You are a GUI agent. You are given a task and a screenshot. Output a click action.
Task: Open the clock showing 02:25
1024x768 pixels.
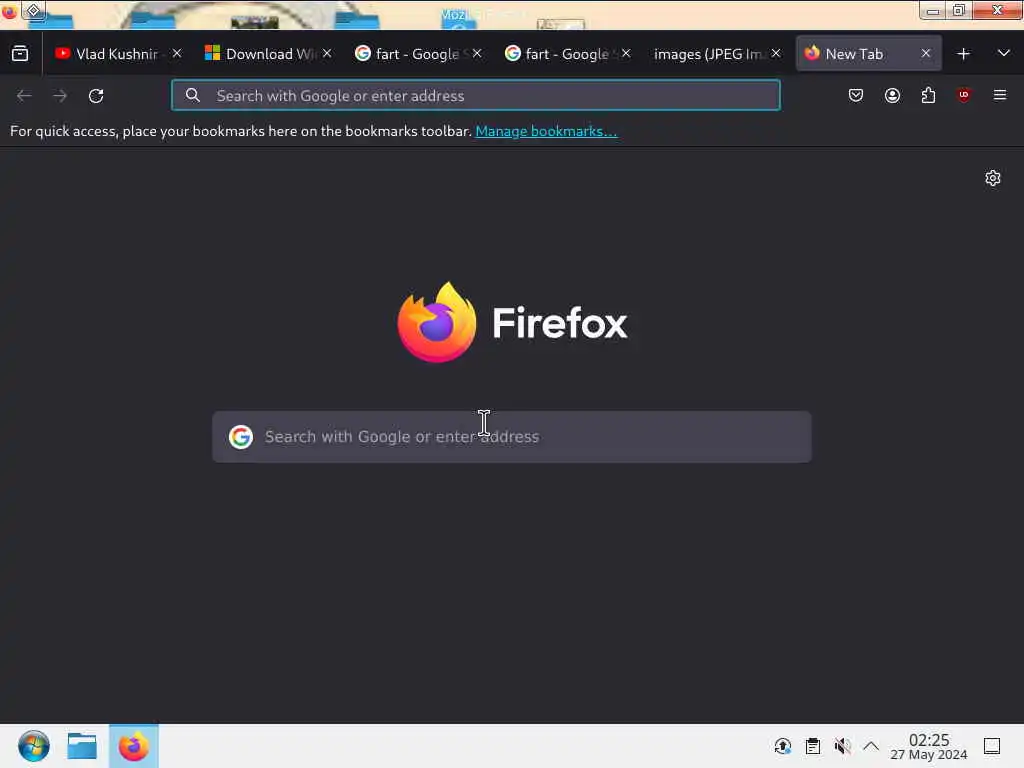929,746
